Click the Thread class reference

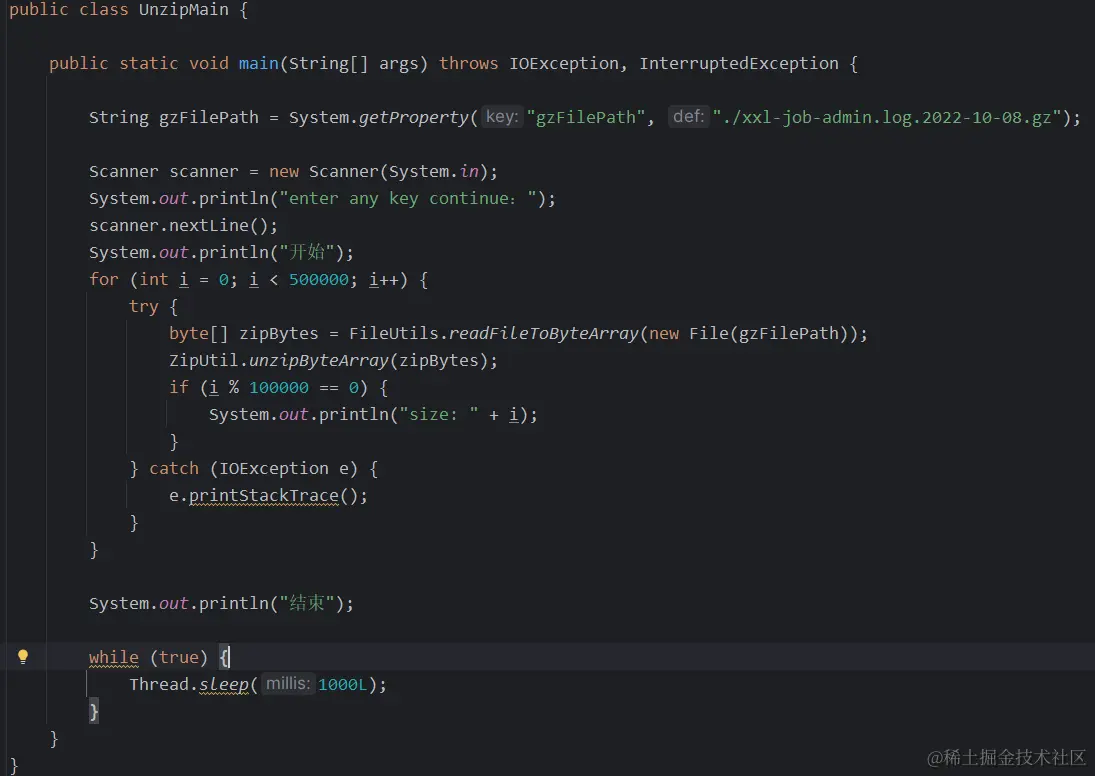(159, 685)
